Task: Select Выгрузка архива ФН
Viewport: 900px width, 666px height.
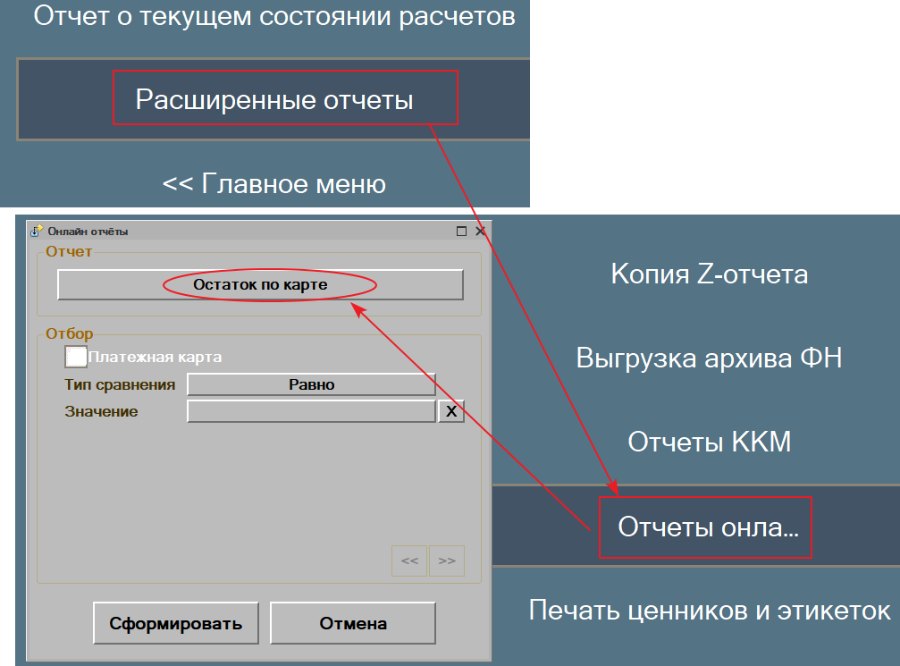Action: (x=709, y=358)
